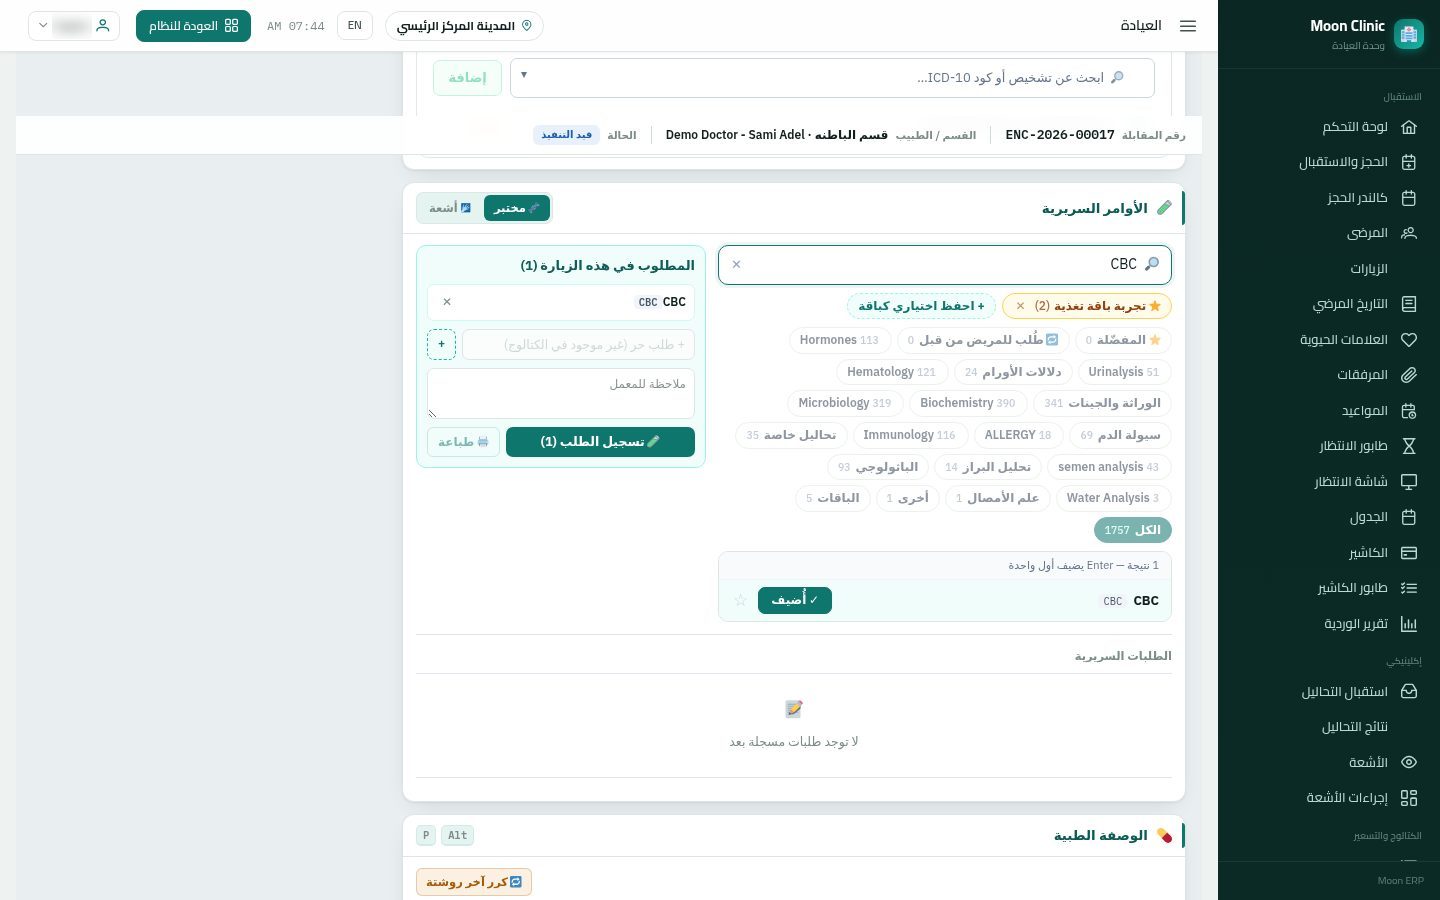Click العودة للنظام button
Image resolution: width=1440 pixels, height=900 pixels.
tap(193, 26)
